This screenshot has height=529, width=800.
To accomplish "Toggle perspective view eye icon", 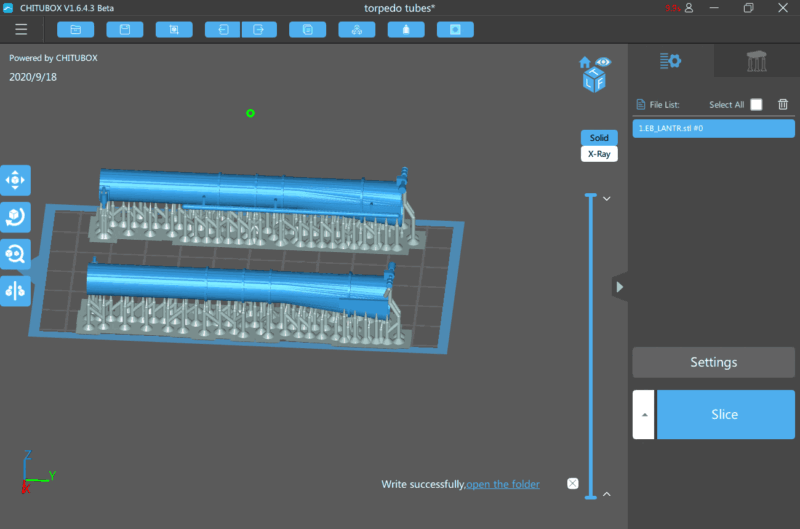I will pyautogui.click(x=604, y=62).
